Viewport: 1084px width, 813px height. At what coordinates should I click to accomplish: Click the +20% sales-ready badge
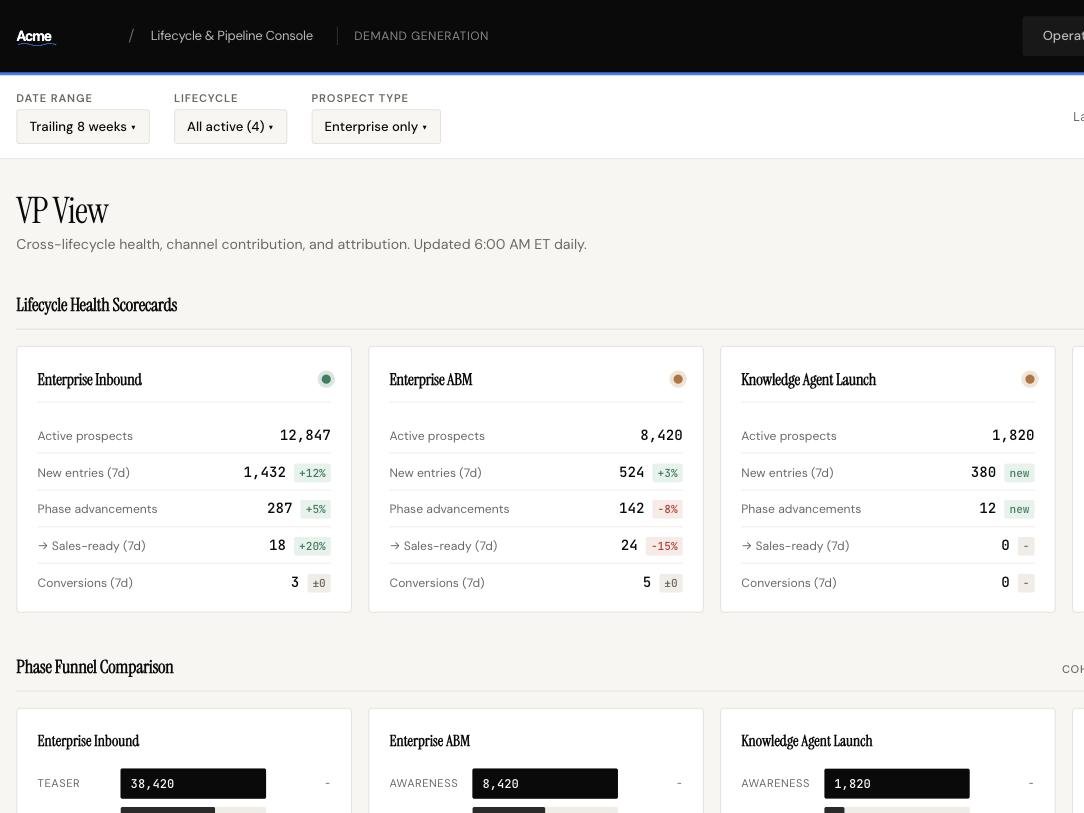click(x=312, y=546)
